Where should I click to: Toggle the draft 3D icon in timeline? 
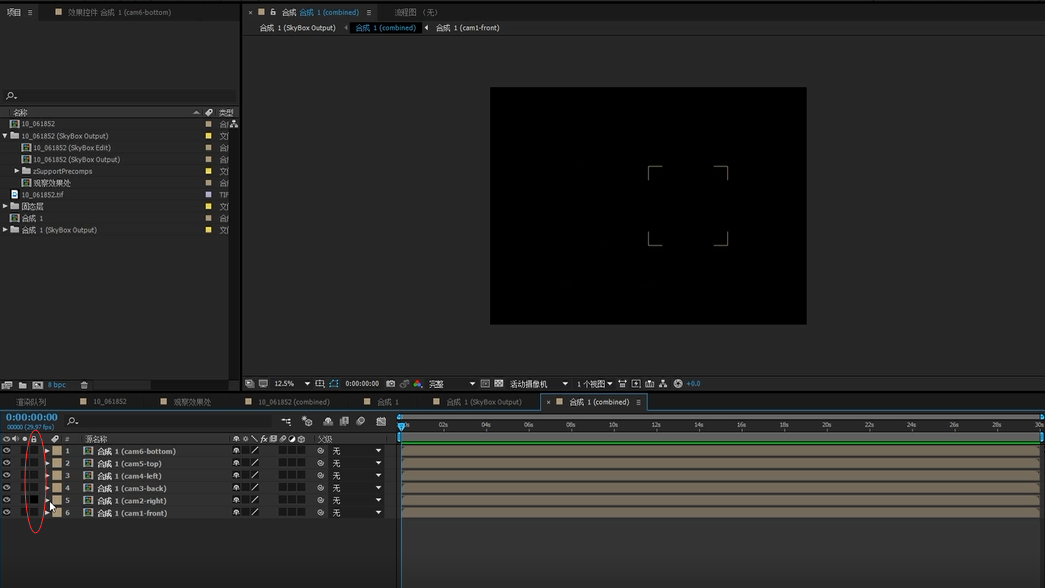pos(307,421)
